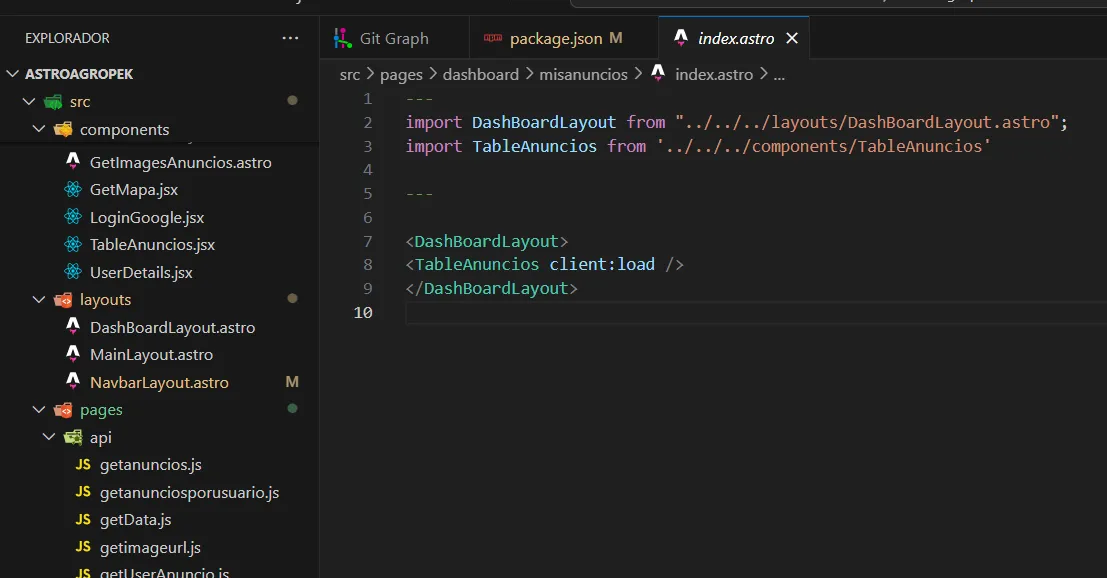Screen dimensions: 1107x578
Task: Collapse the pages folder chevron
Action: click(x=39, y=410)
